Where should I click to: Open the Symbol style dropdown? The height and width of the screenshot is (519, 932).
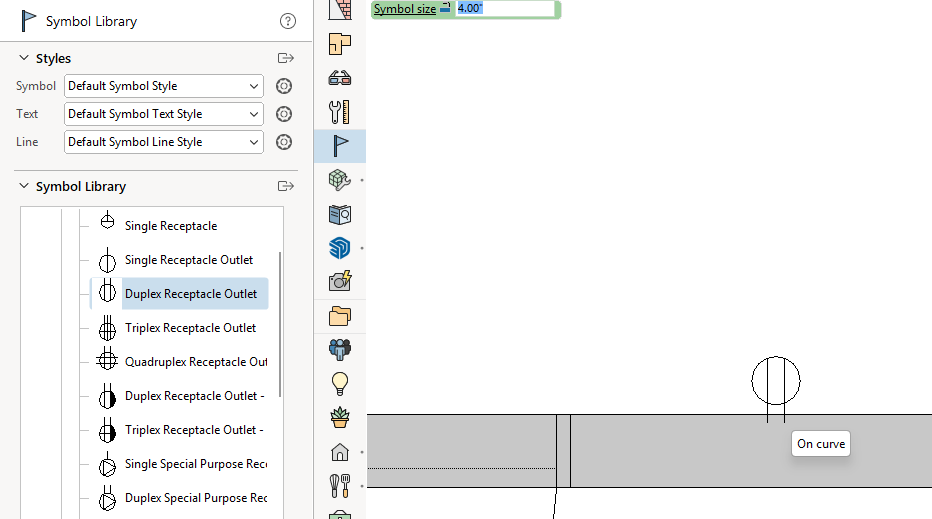[163, 86]
